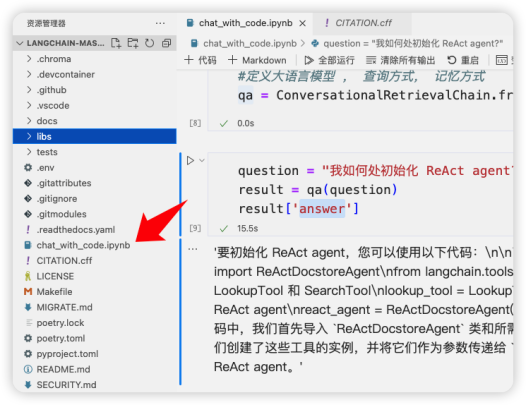Open the explorer more actions ellipsis
Viewport: 526px width, 405px height.
[x=160, y=23]
